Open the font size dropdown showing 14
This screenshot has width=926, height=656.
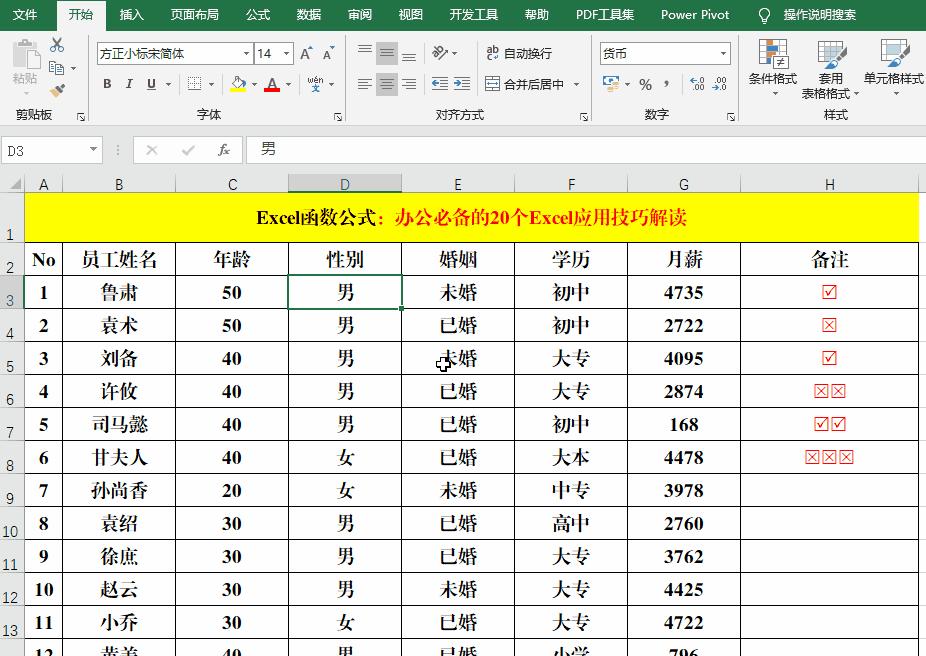tap(286, 53)
